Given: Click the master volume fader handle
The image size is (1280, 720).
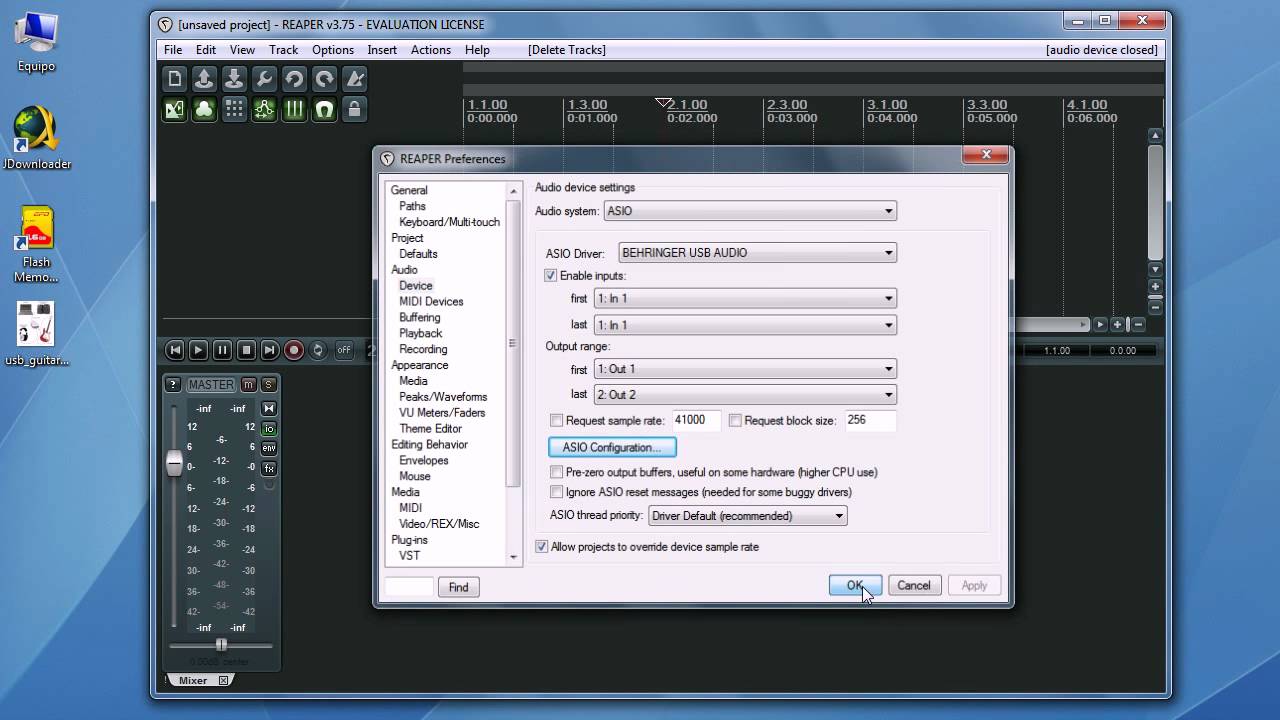Looking at the screenshot, I should (175, 463).
